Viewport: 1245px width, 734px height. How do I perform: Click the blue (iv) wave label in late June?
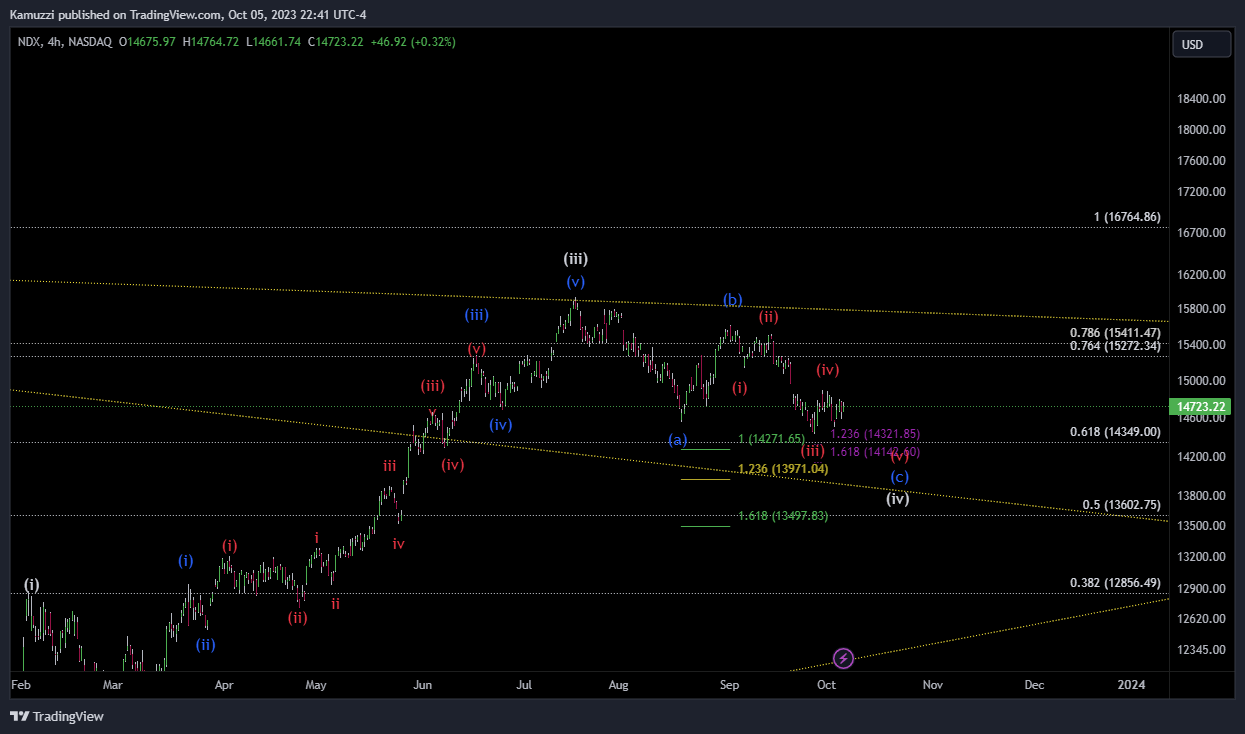point(501,424)
